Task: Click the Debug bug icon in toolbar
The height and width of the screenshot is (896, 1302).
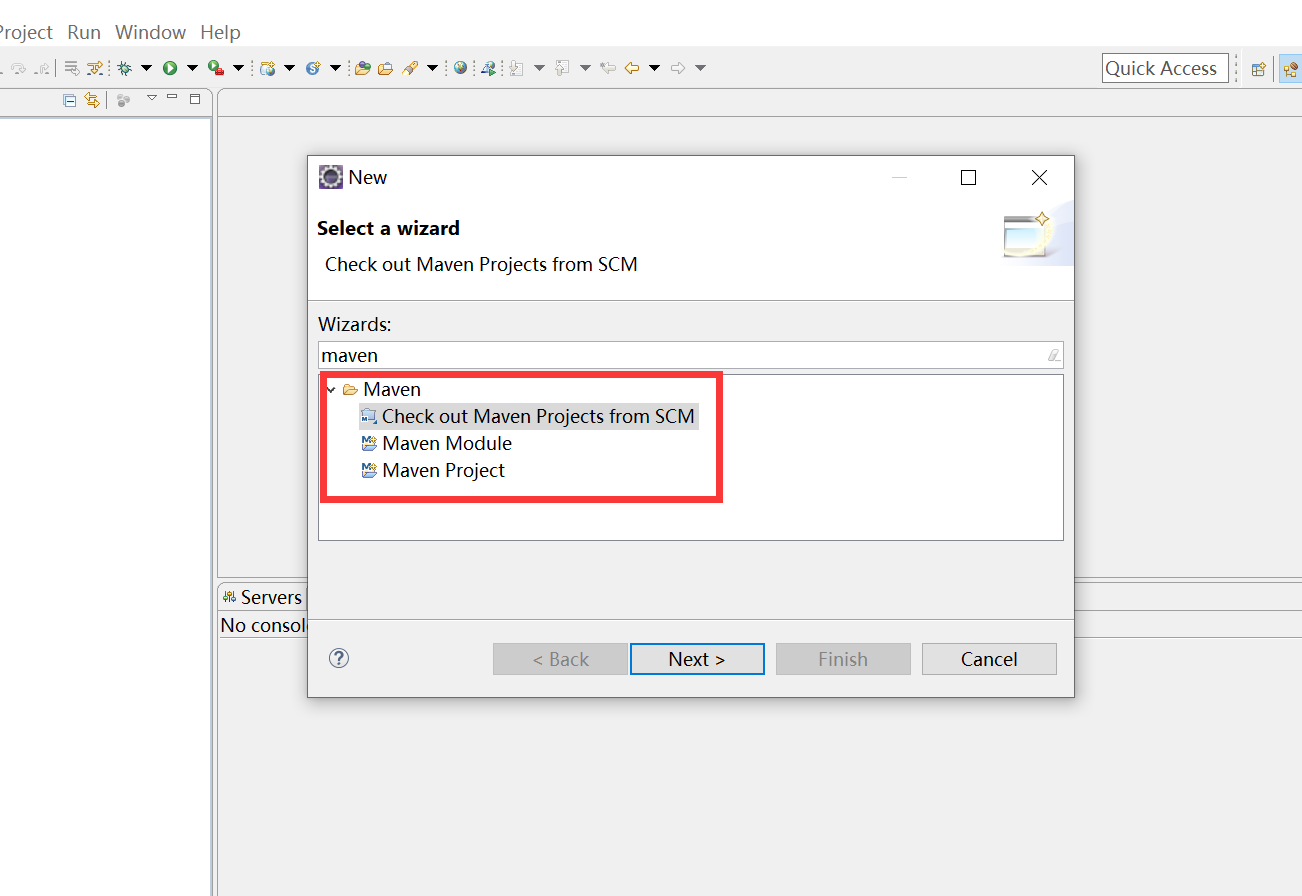Action: [124, 68]
